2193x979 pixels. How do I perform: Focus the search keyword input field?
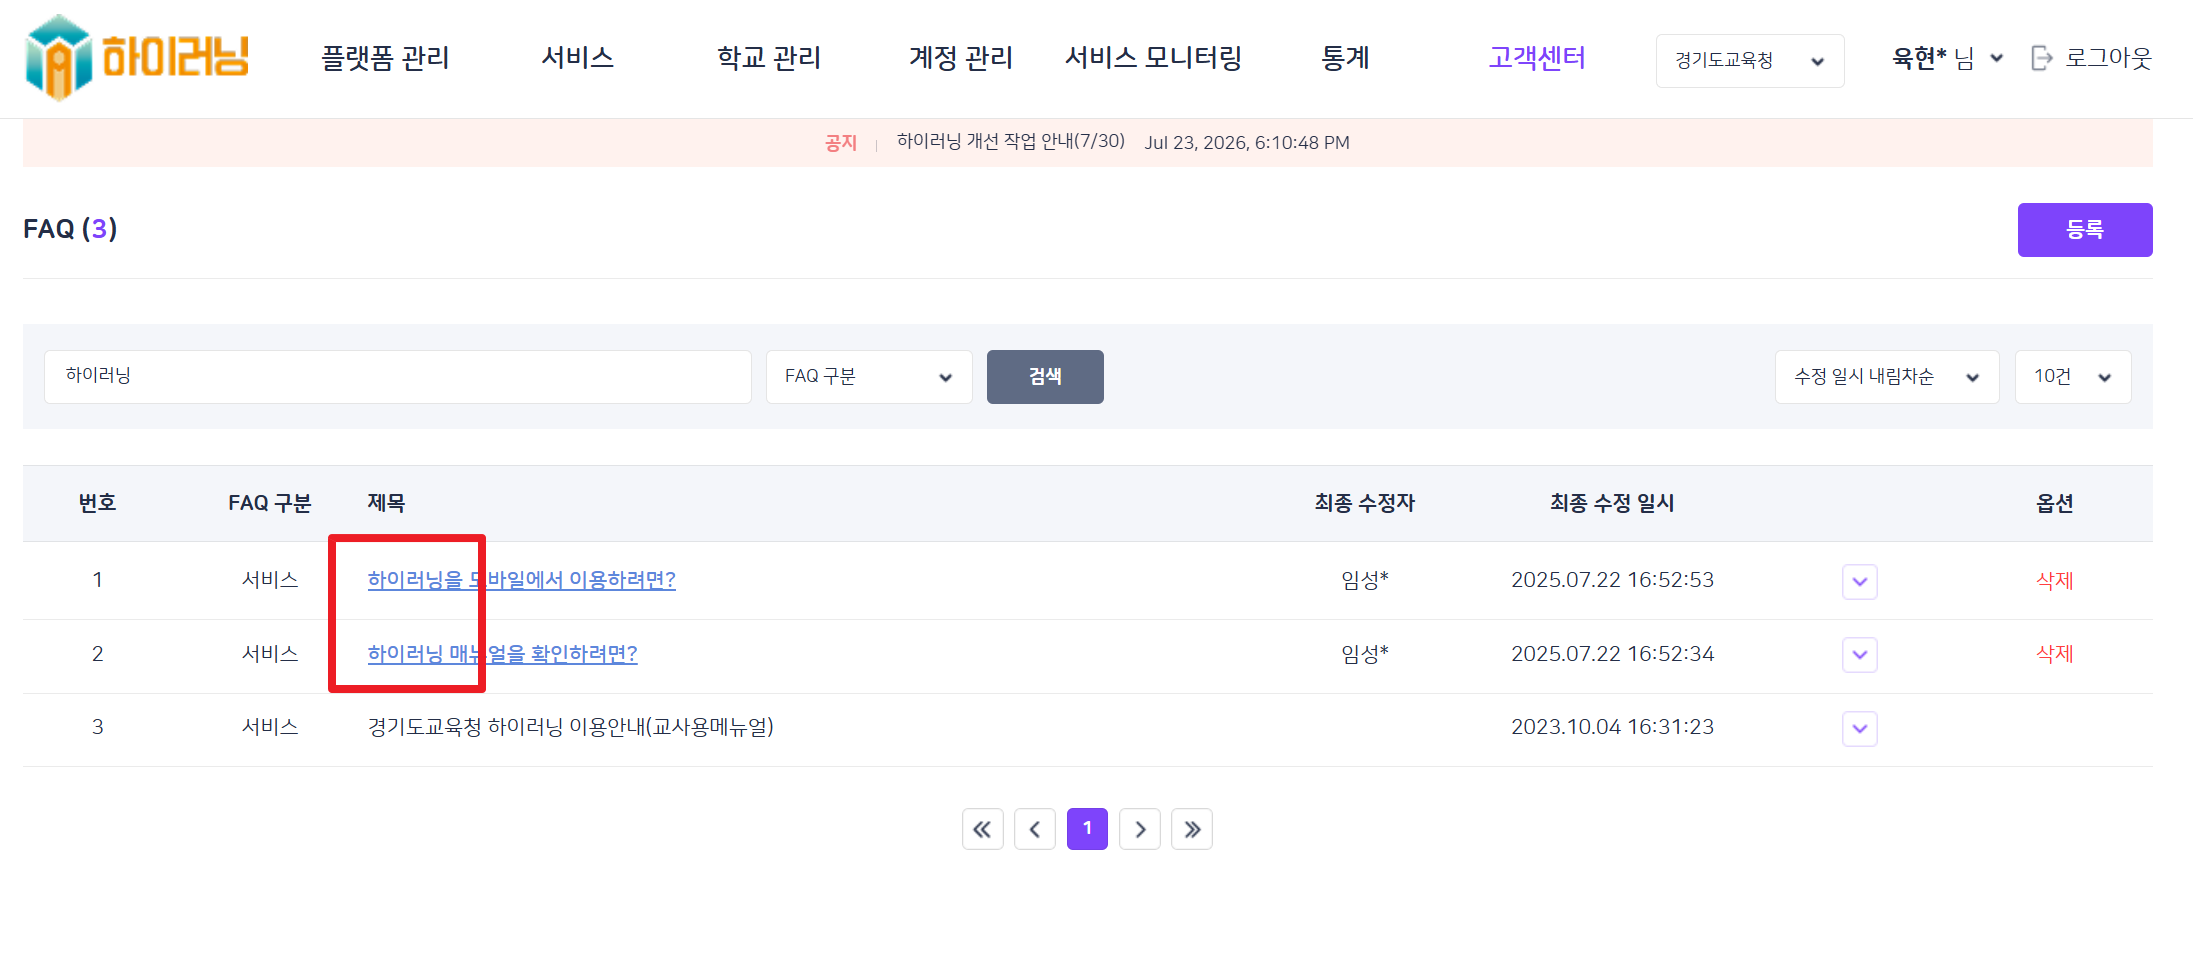(398, 377)
